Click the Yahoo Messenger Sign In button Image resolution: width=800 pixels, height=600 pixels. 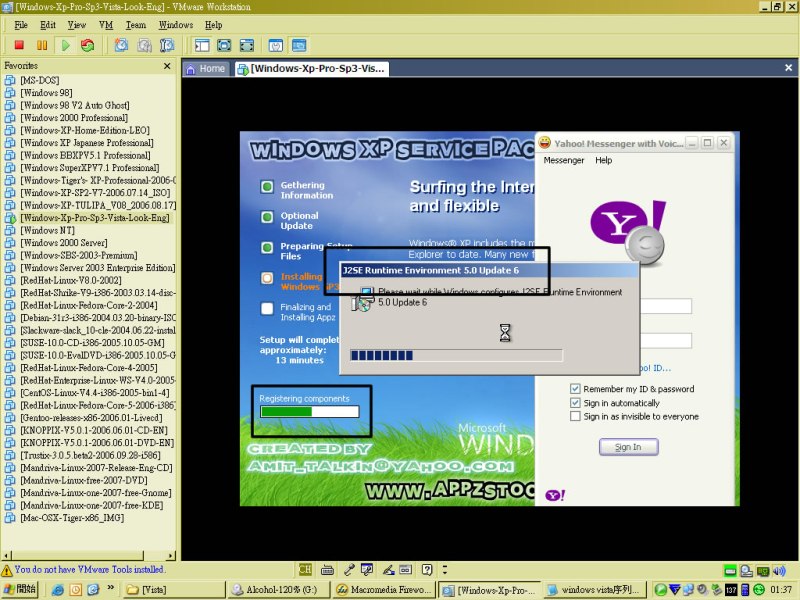click(x=629, y=447)
